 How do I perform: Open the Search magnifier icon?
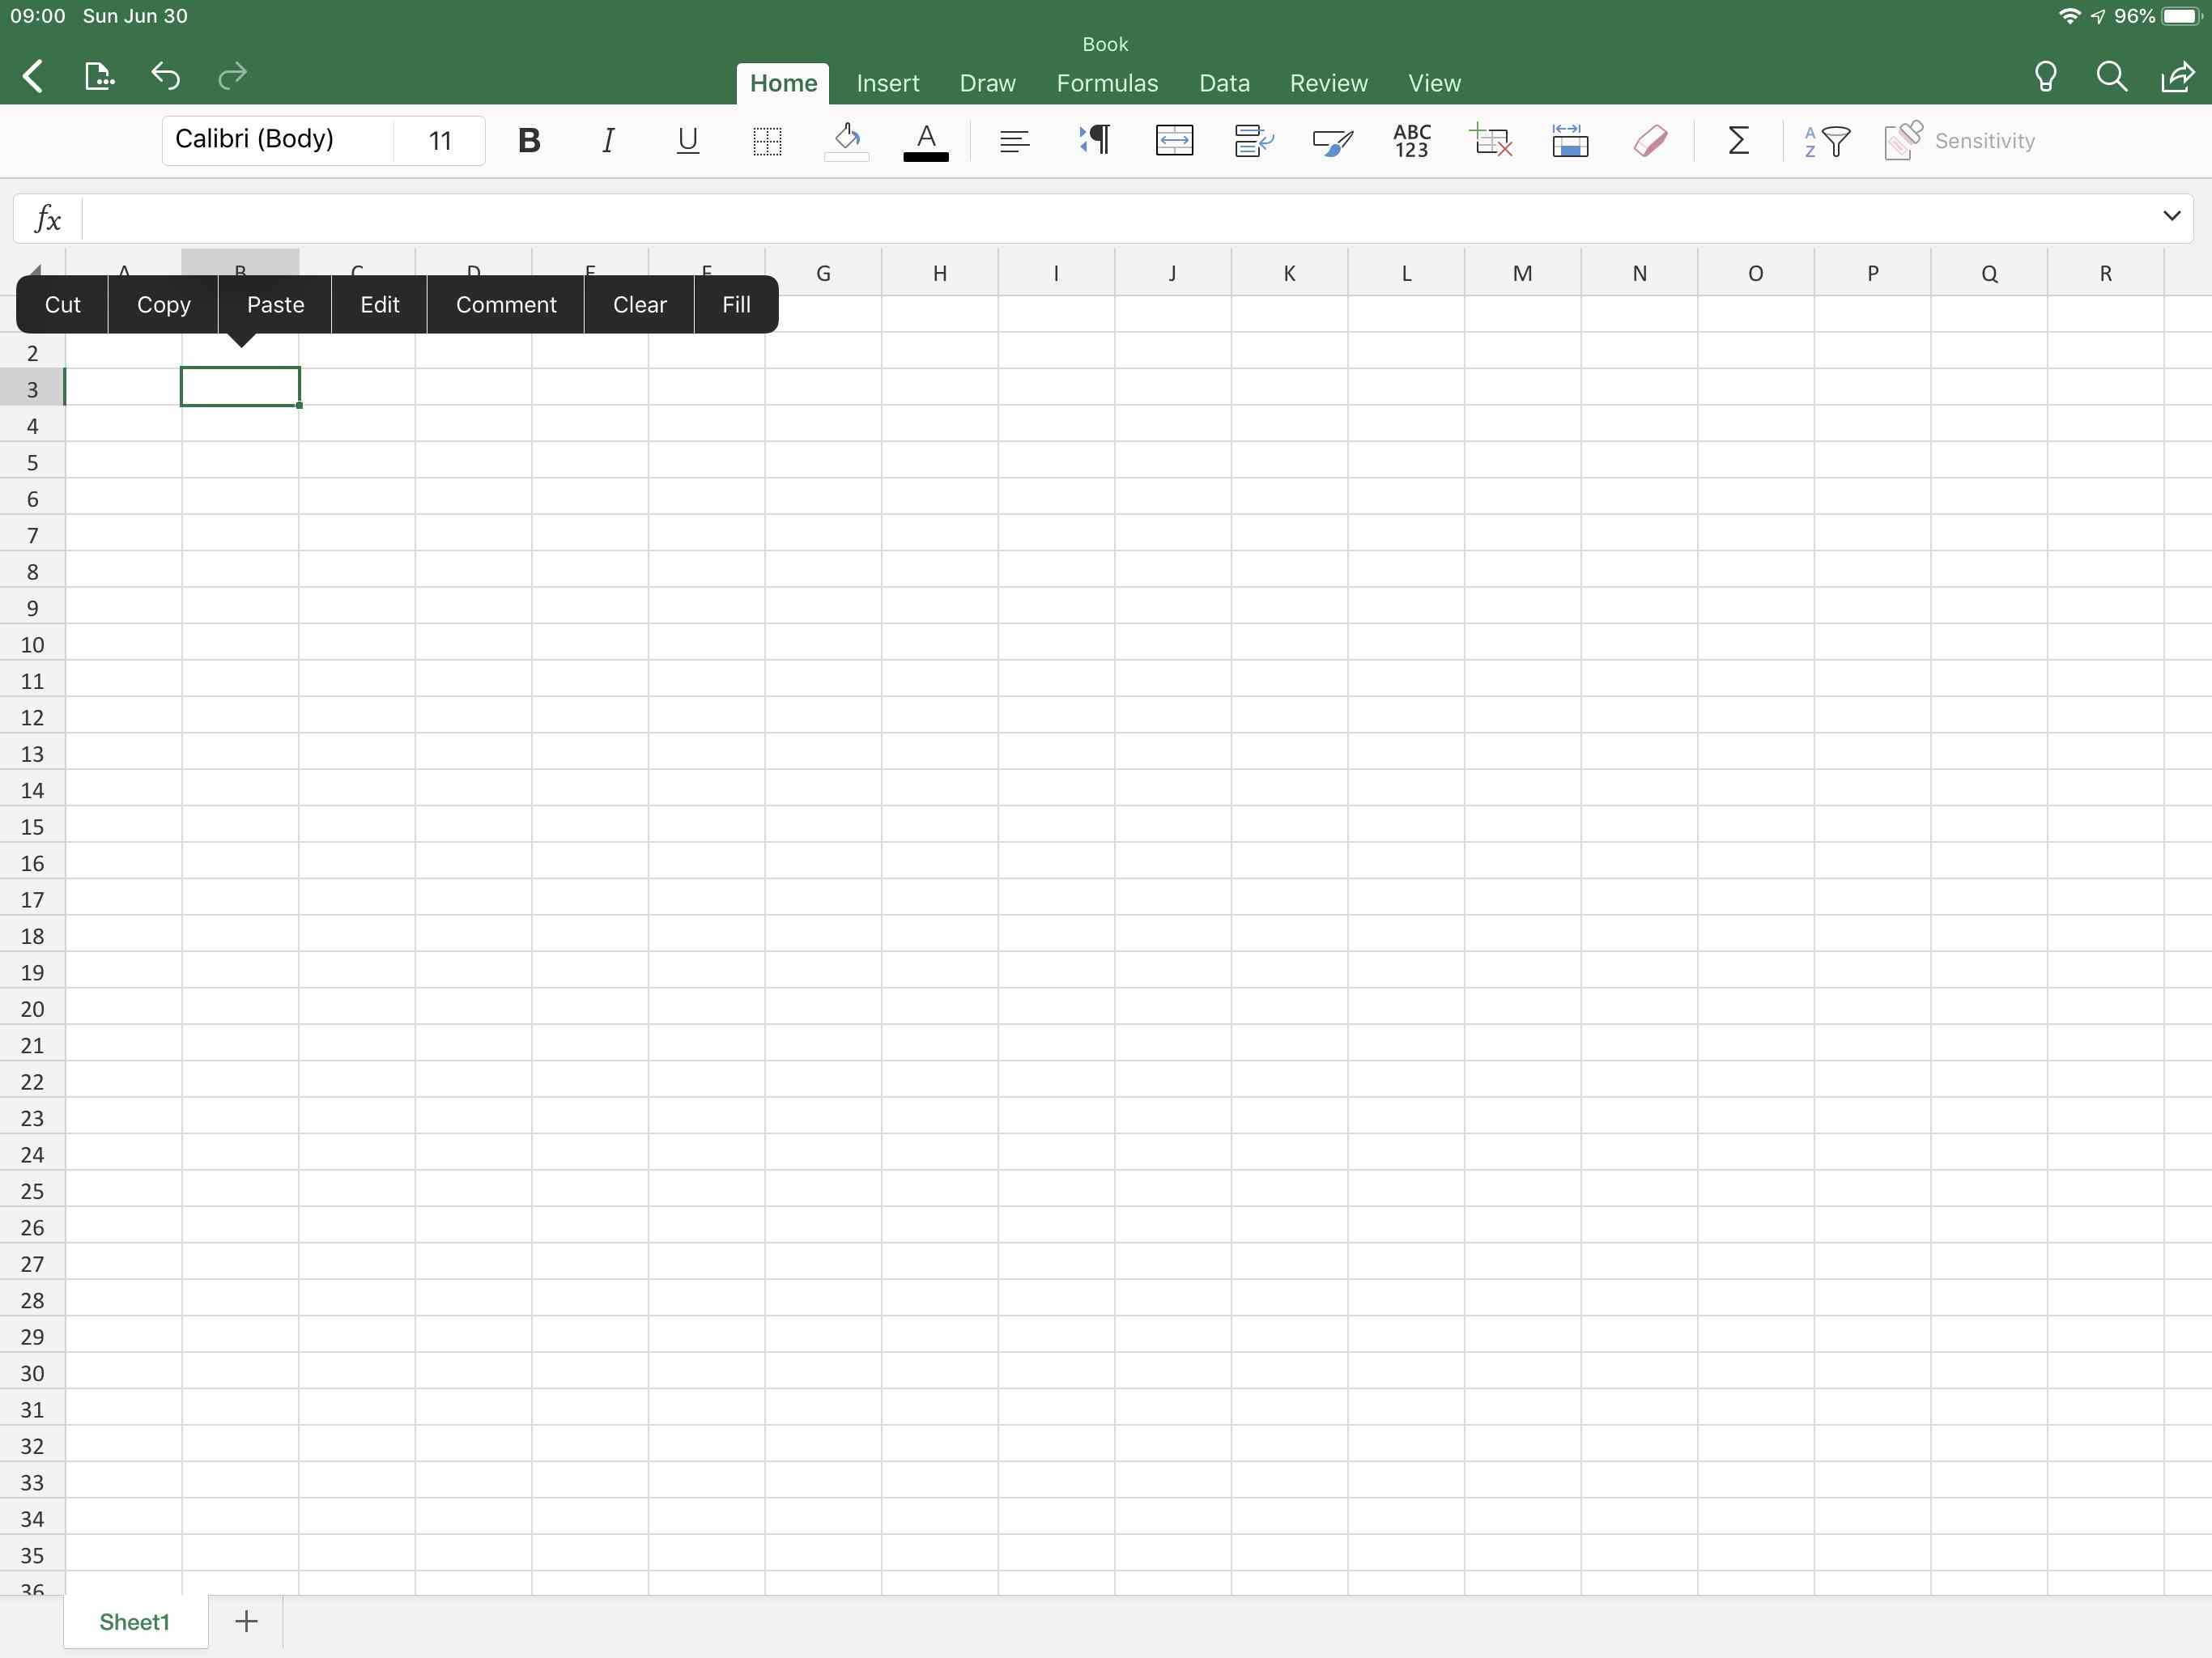click(2111, 77)
